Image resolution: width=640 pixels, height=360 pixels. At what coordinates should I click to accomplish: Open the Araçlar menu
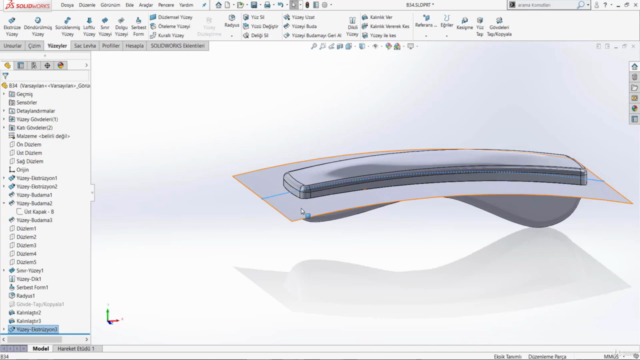click(146, 5)
